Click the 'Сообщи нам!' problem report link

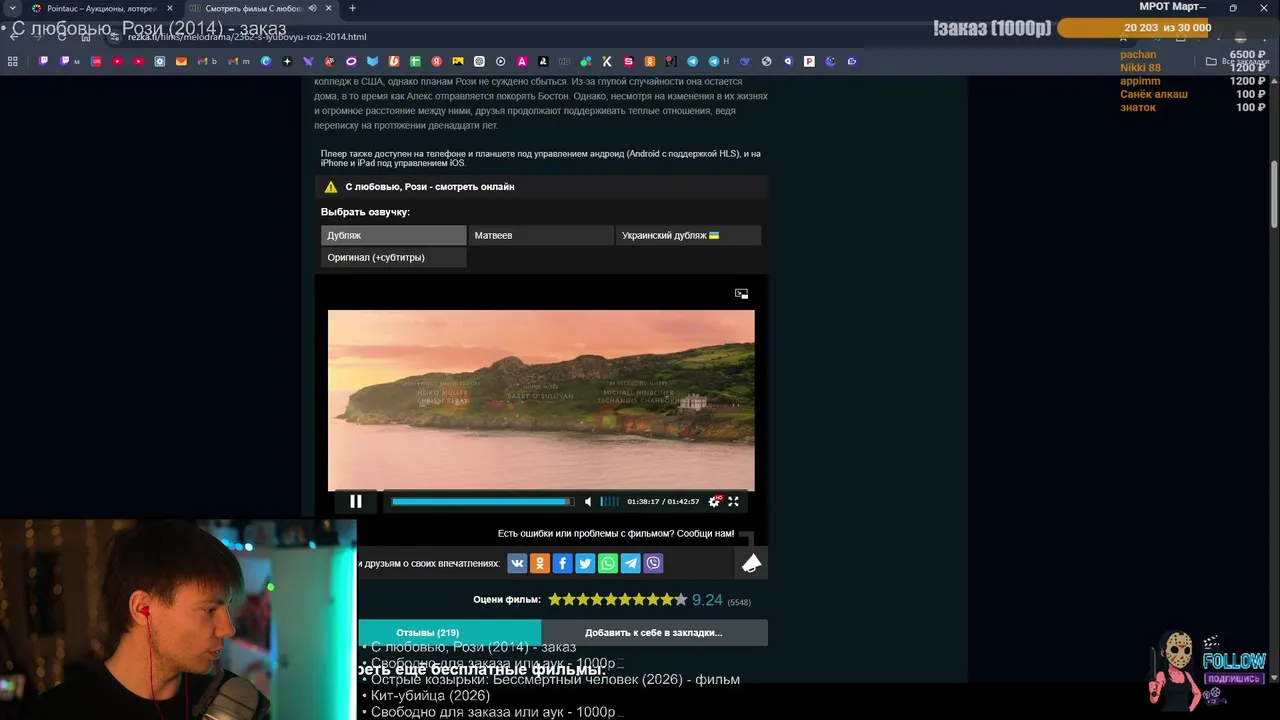coord(706,533)
